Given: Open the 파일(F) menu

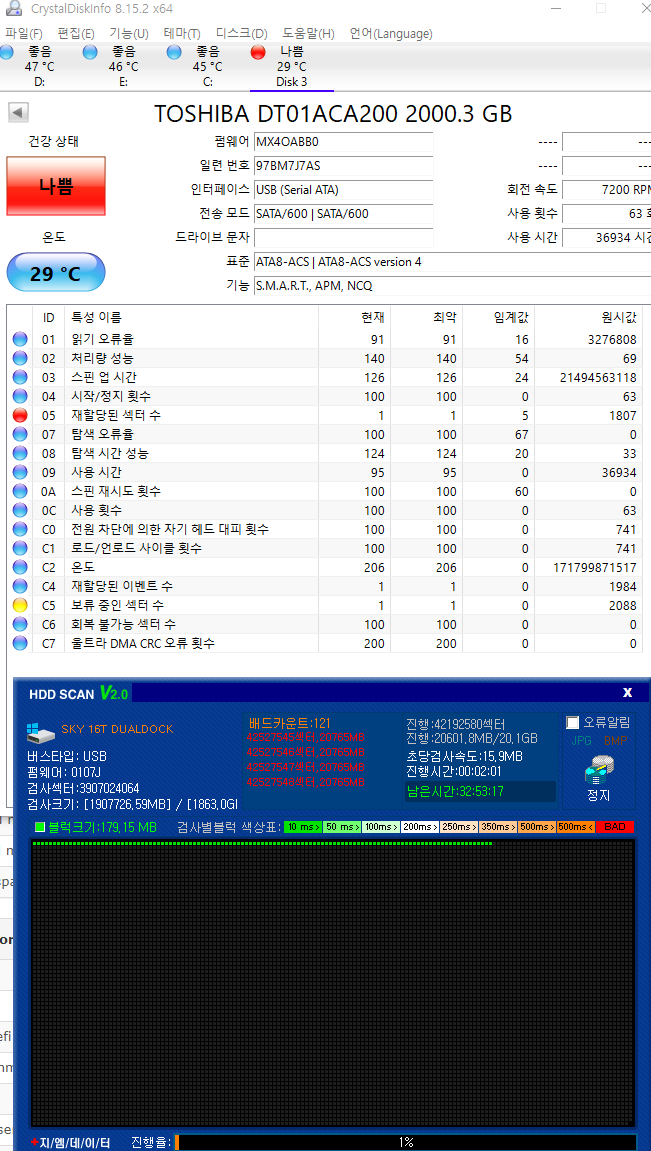Looking at the screenshot, I should coord(23,33).
